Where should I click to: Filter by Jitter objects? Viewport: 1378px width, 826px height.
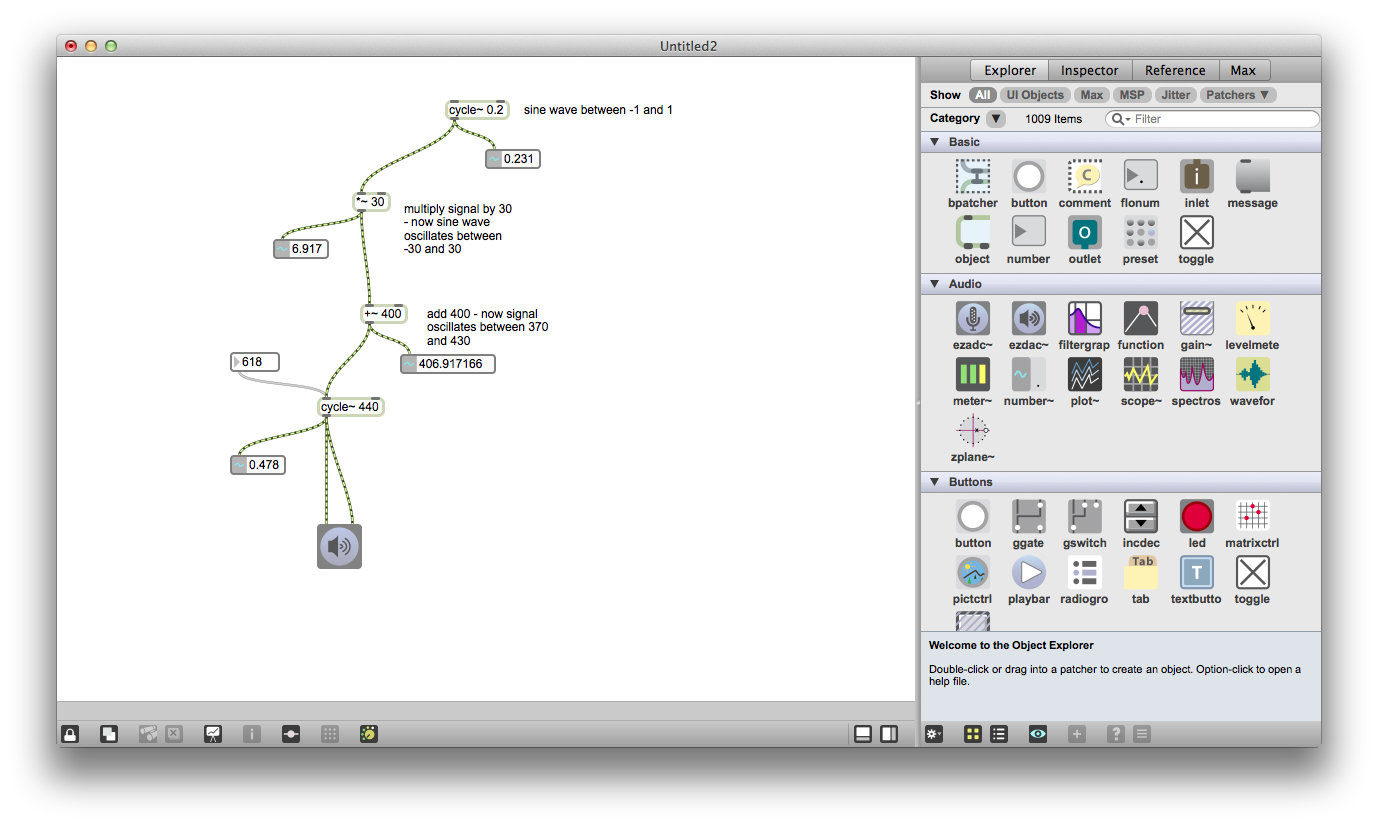pos(1176,95)
